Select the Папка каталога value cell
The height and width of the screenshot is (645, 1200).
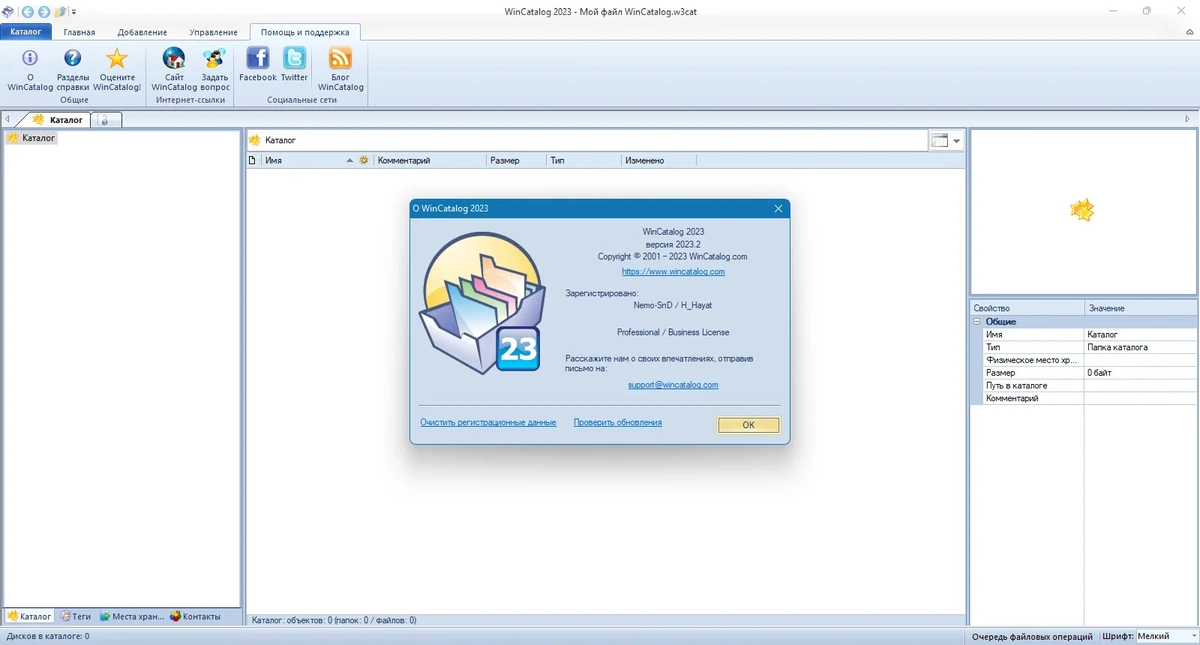1141,347
